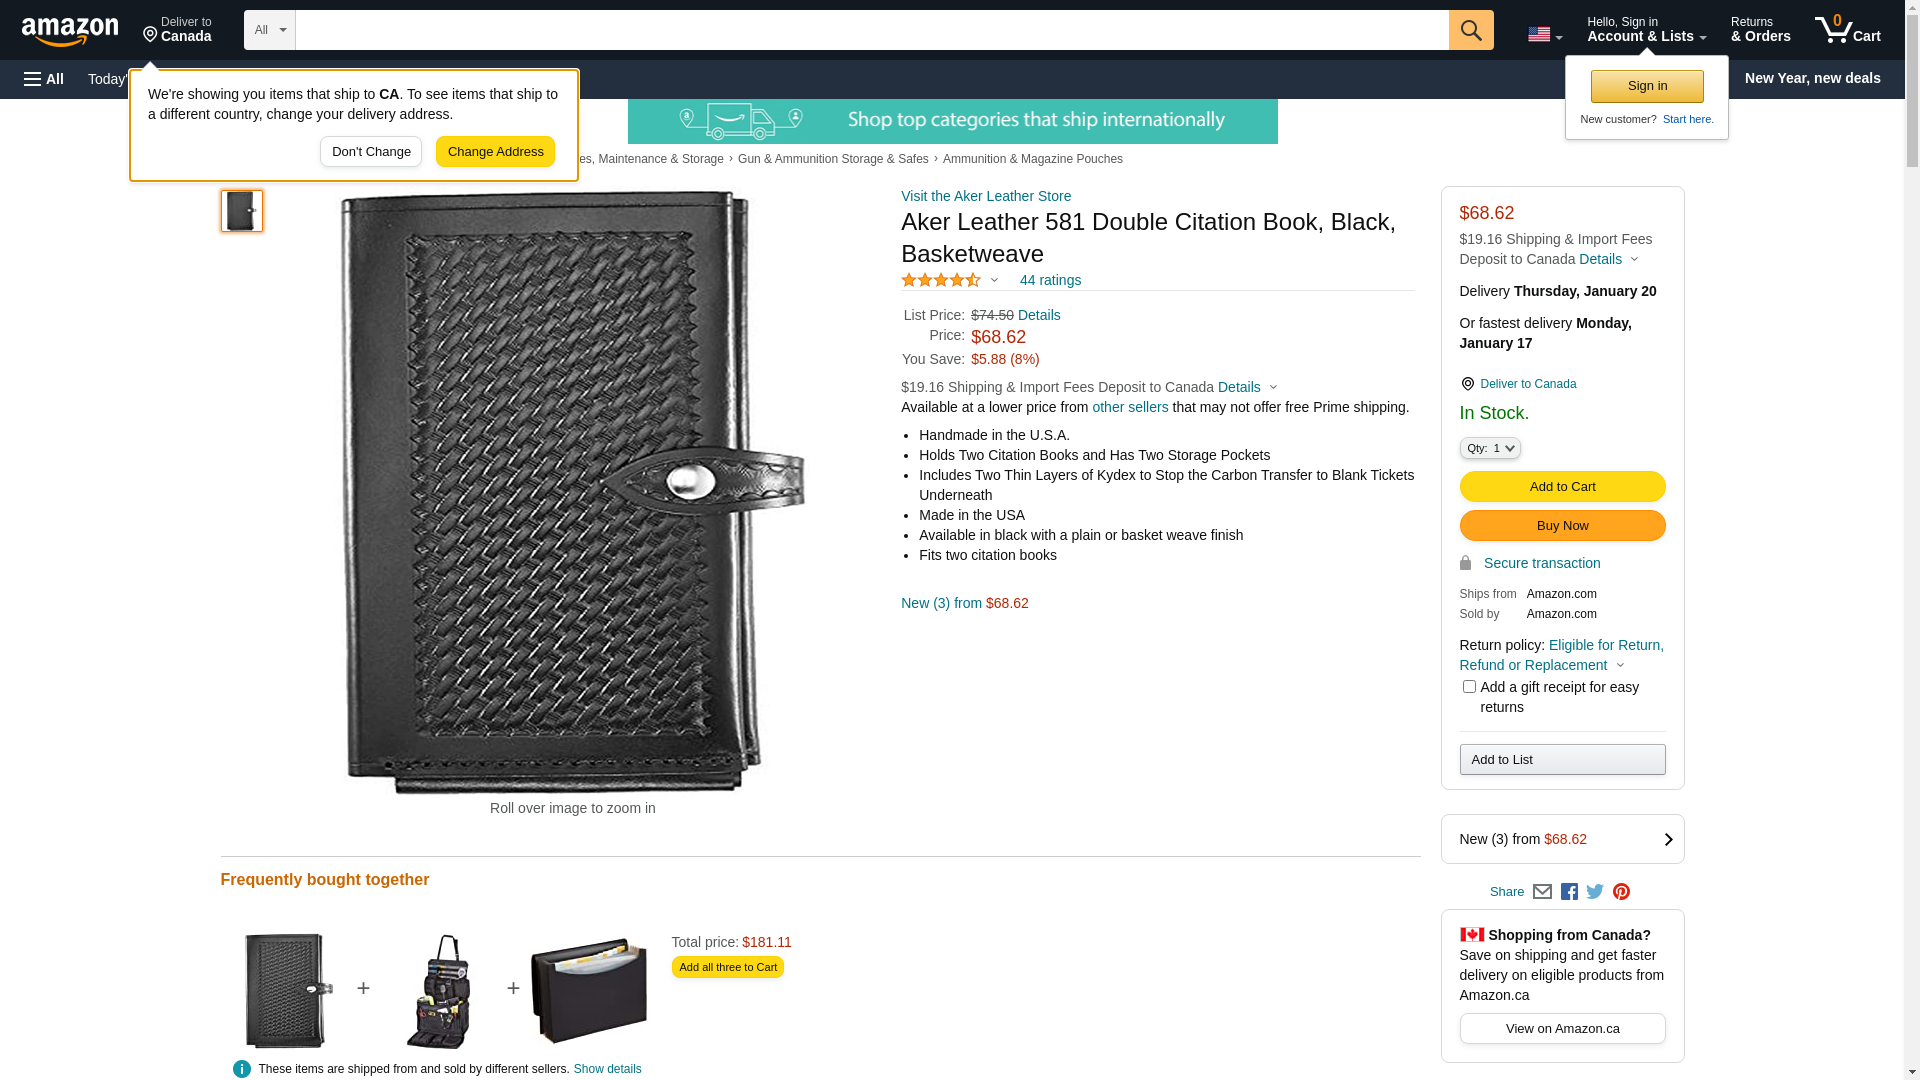Screen dimensions: 1920x1080
Task: Expand the Add to List dropdown
Action: click(x=1562, y=760)
